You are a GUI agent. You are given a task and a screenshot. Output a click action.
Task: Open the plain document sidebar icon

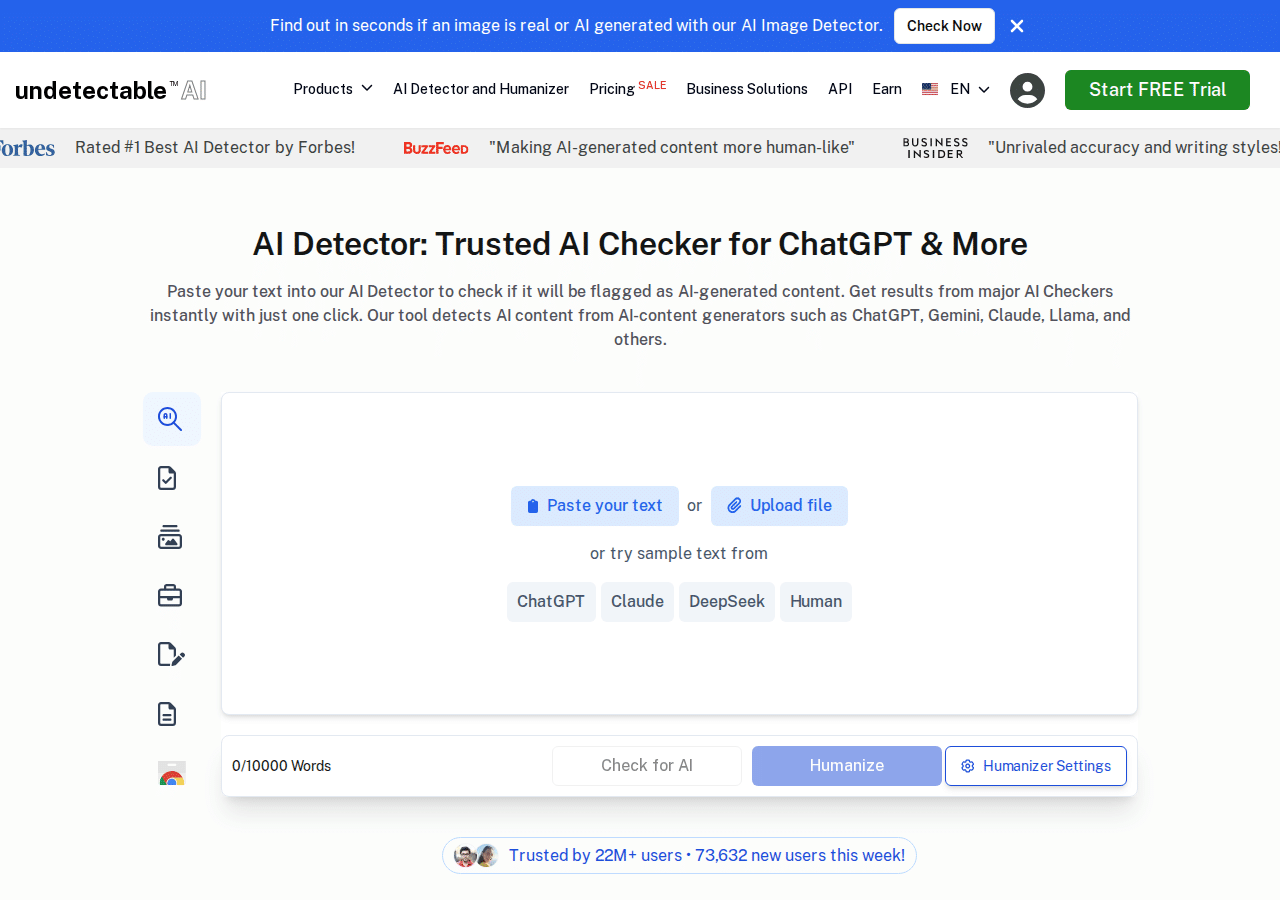point(167,714)
